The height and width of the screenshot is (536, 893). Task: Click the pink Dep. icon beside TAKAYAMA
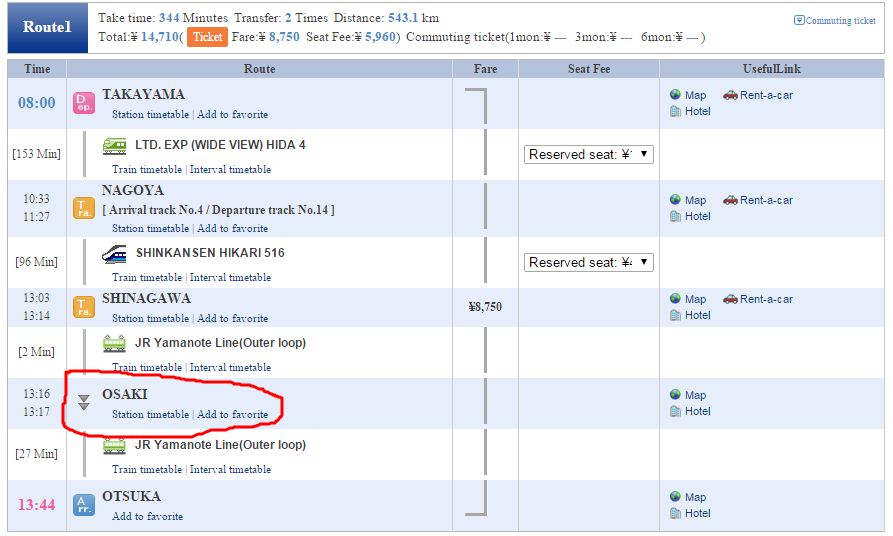pos(84,103)
